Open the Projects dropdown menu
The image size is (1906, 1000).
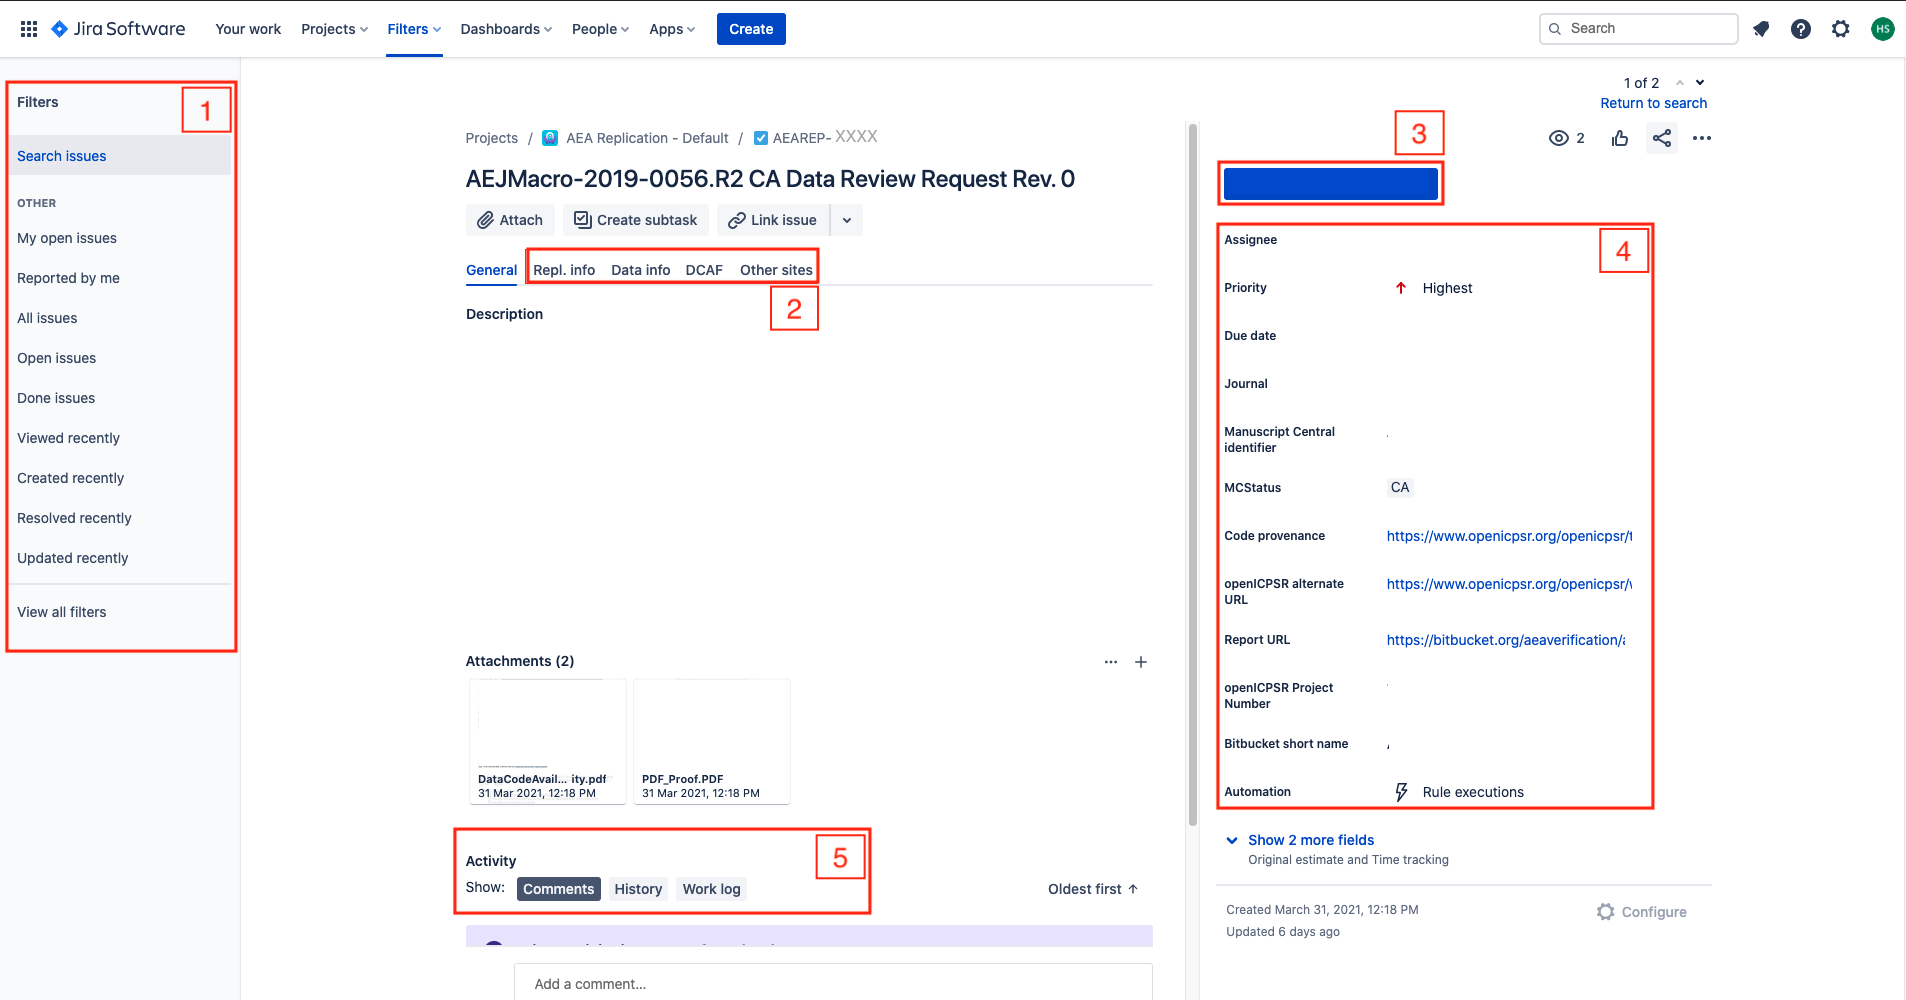[335, 29]
